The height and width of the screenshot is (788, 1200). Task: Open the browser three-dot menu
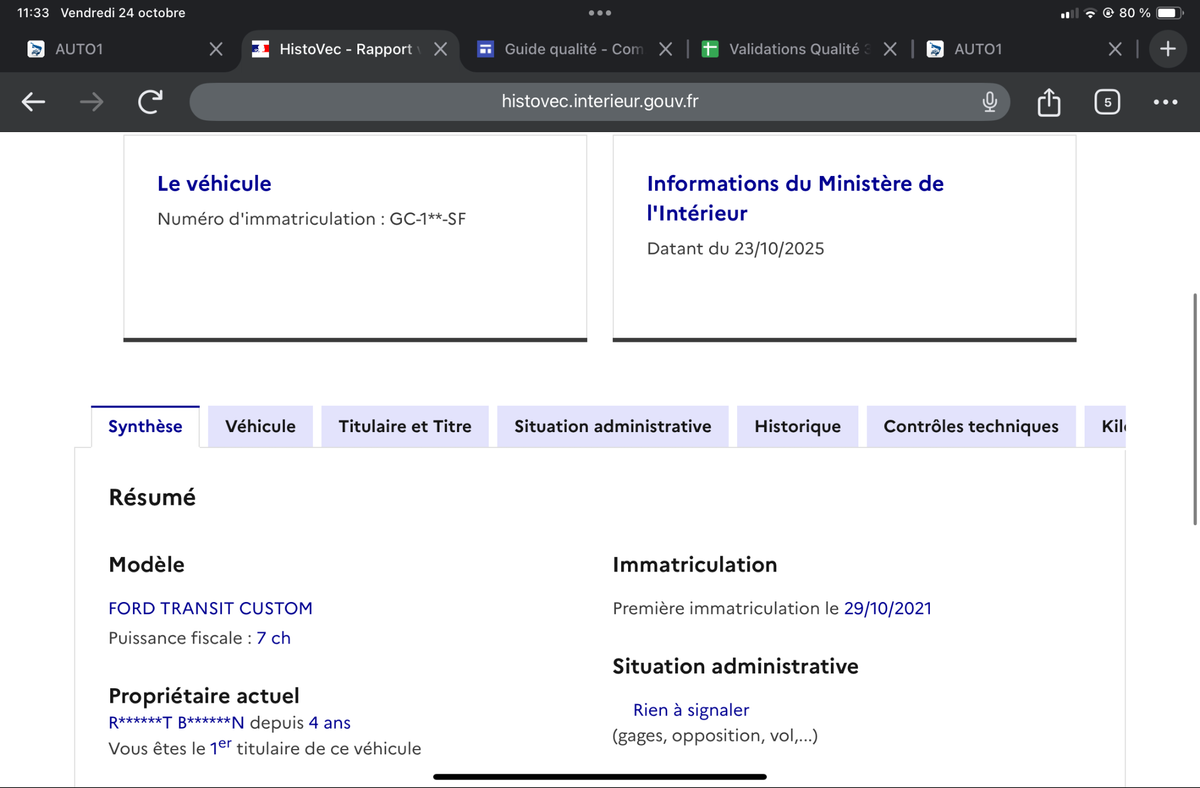[x=1165, y=101]
